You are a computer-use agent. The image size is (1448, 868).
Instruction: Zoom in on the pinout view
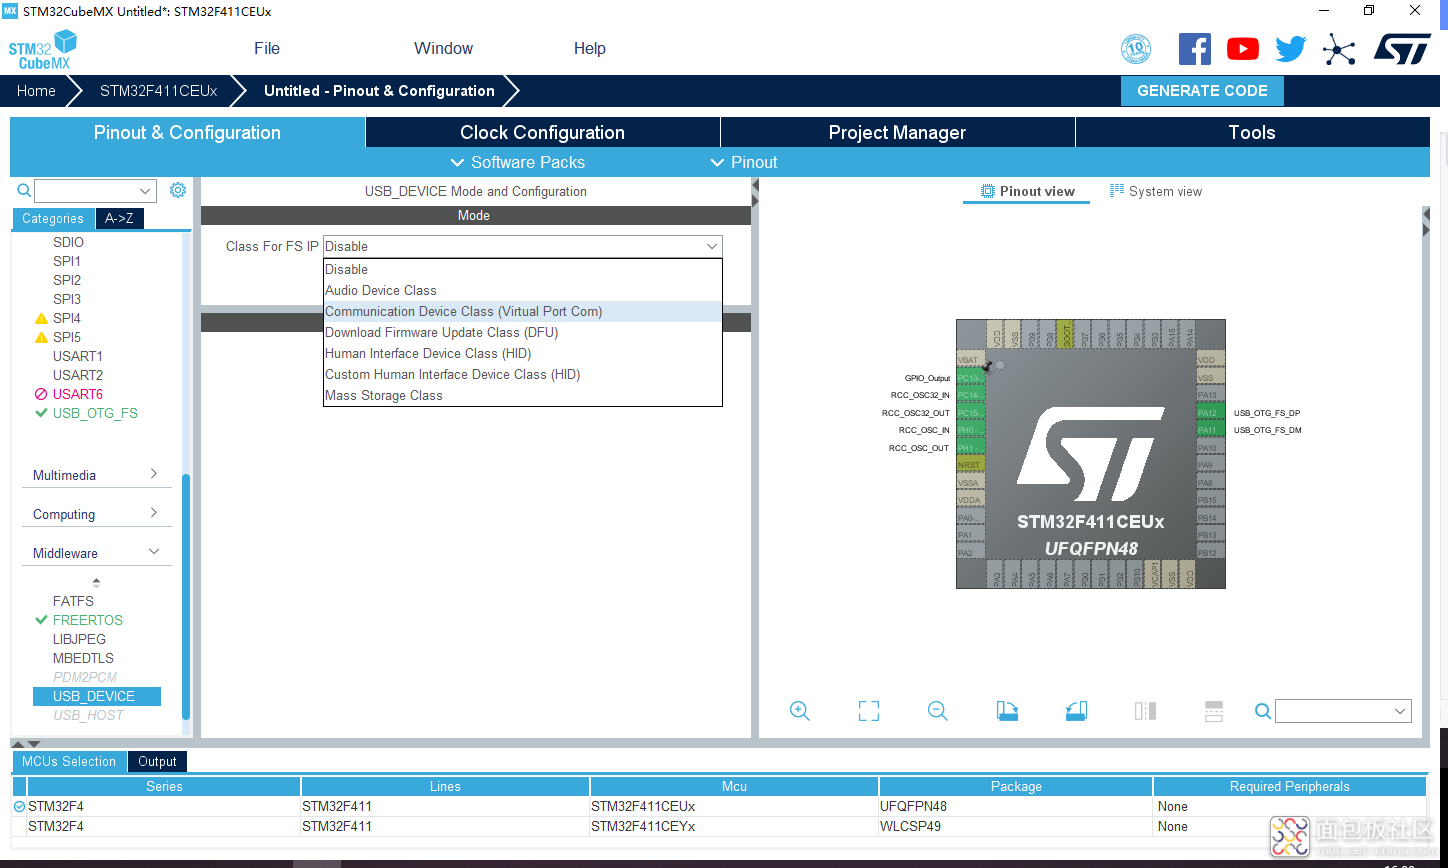coord(799,711)
